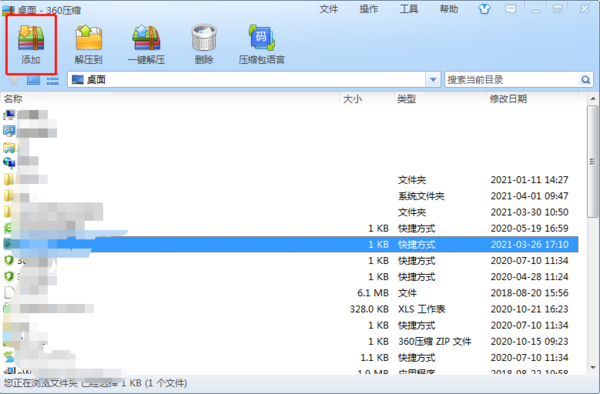
Task: Click the 解压到 (Extract to) icon
Action: pos(89,38)
